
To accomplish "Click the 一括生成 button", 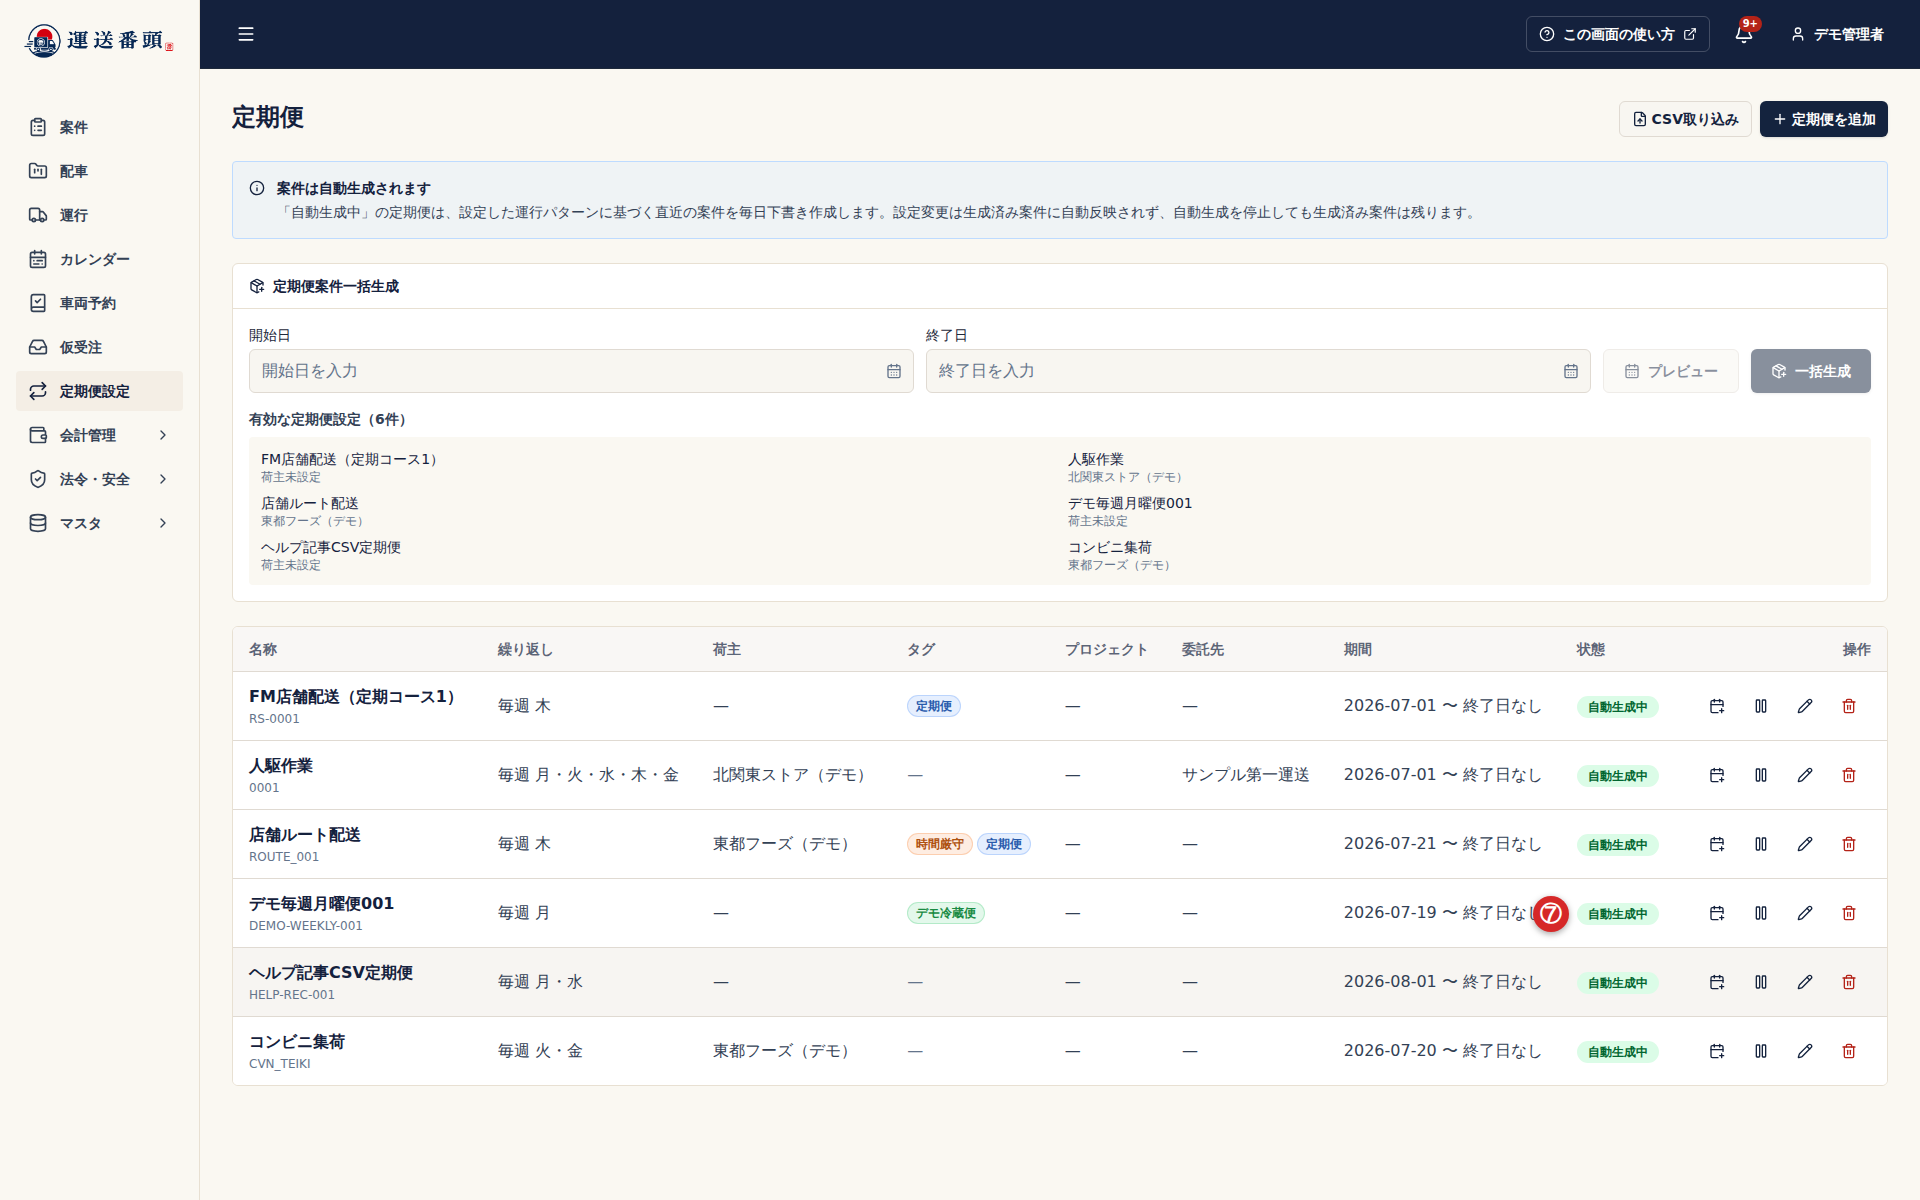I will click(1811, 371).
